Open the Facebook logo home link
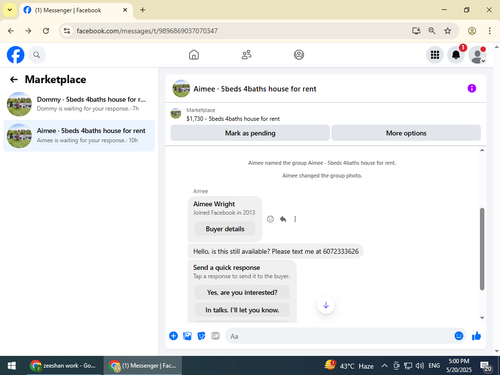The image size is (500, 375). (15, 55)
